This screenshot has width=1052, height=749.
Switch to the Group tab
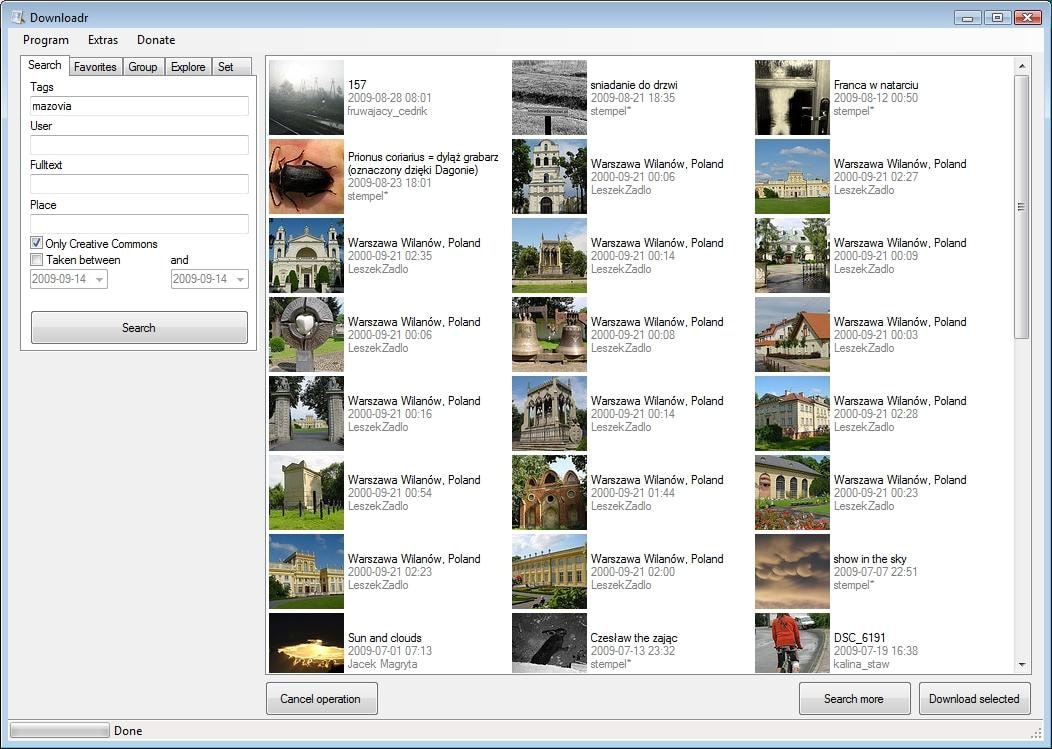coord(142,66)
